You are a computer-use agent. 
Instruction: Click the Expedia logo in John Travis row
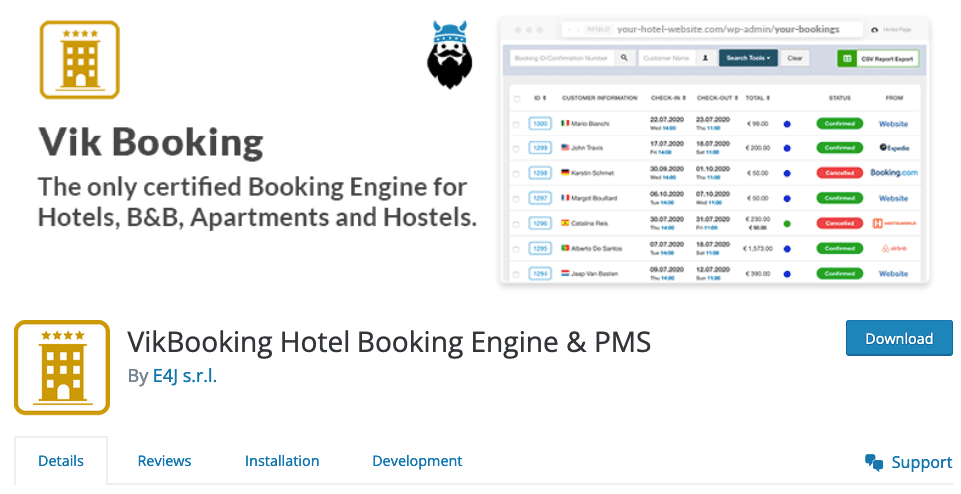tap(894, 148)
